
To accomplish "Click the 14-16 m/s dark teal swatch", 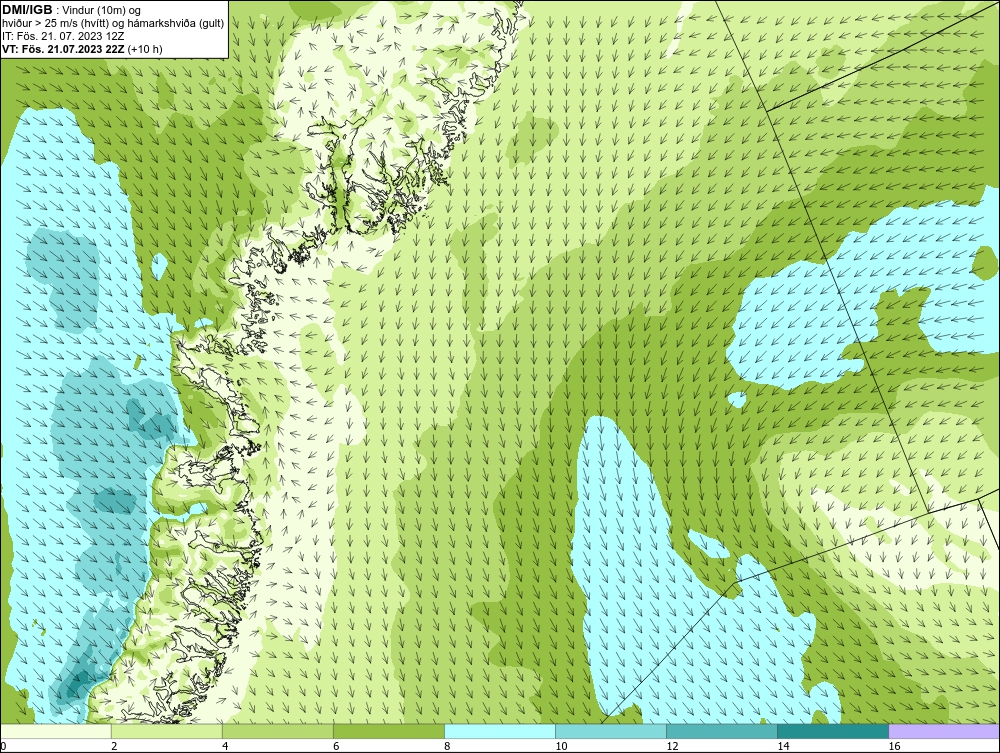I will [x=832, y=731].
